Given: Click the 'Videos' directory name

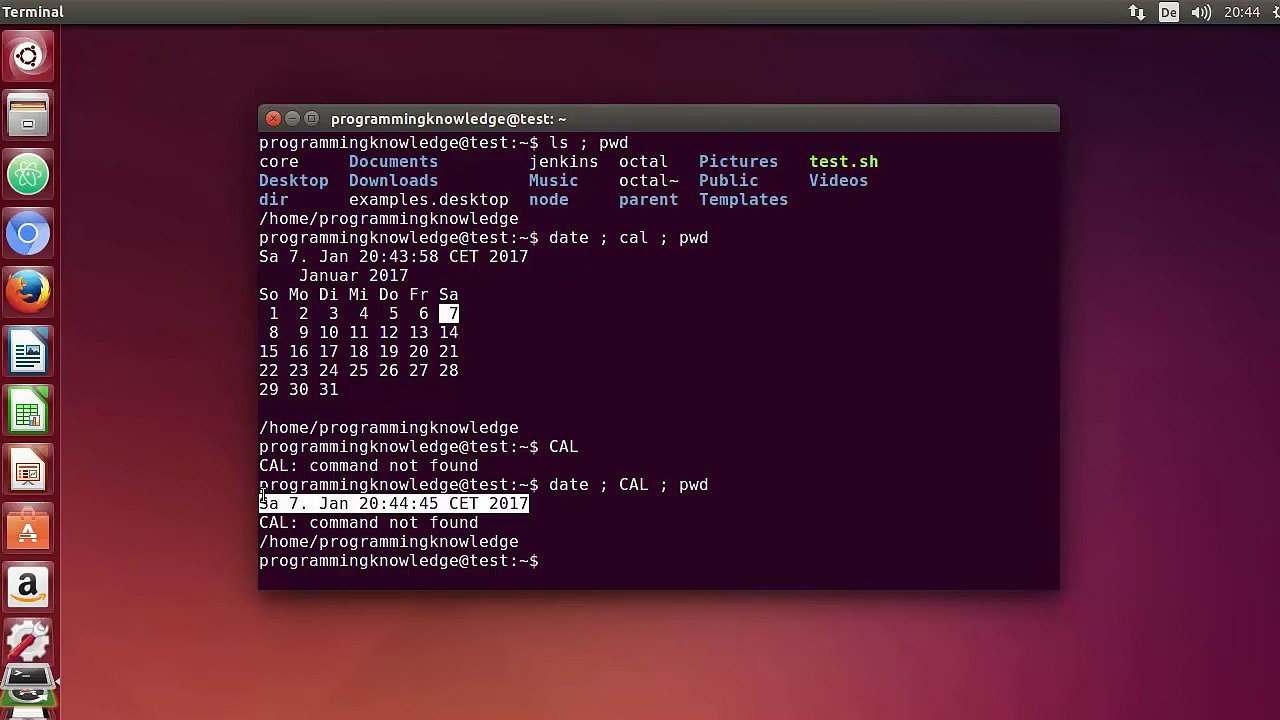Looking at the screenshot, I should click(x=838, y=180).
